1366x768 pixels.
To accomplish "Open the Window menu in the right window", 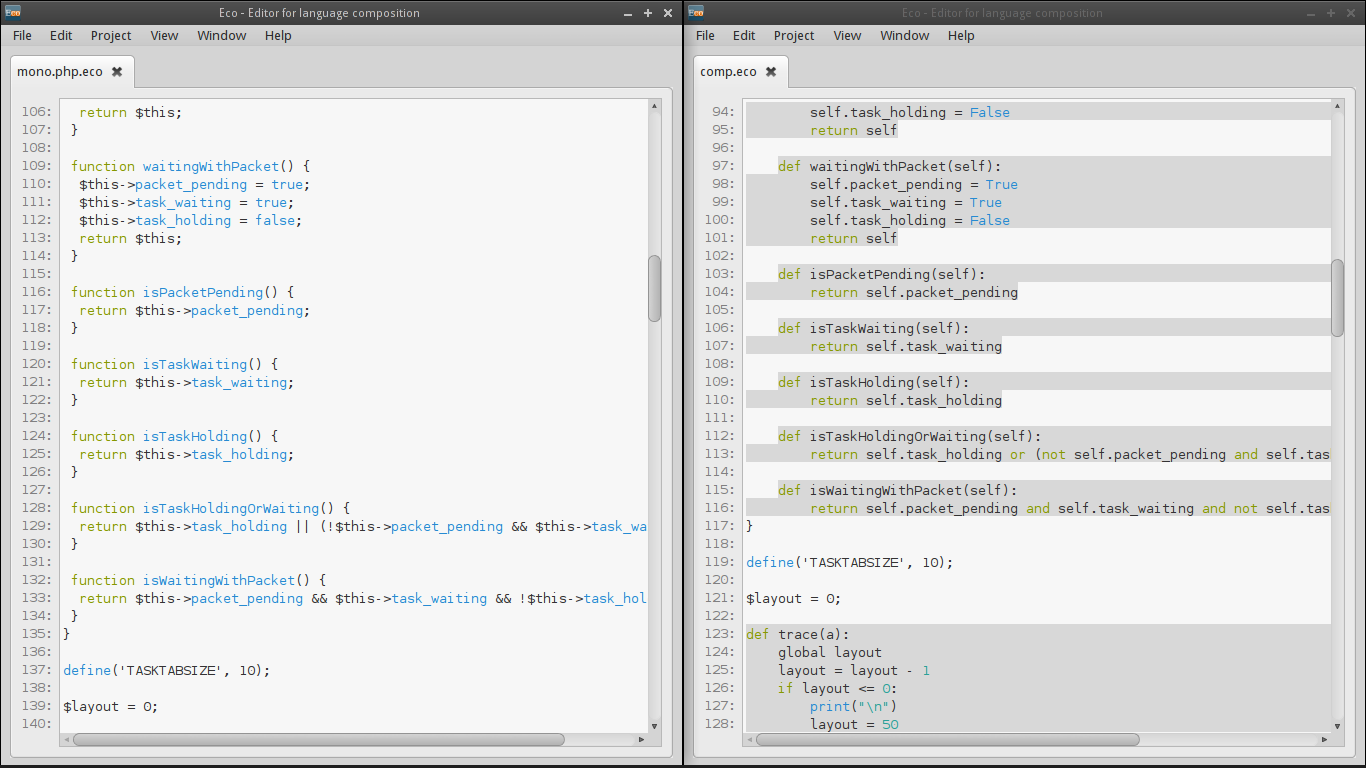I will [904, 35].
